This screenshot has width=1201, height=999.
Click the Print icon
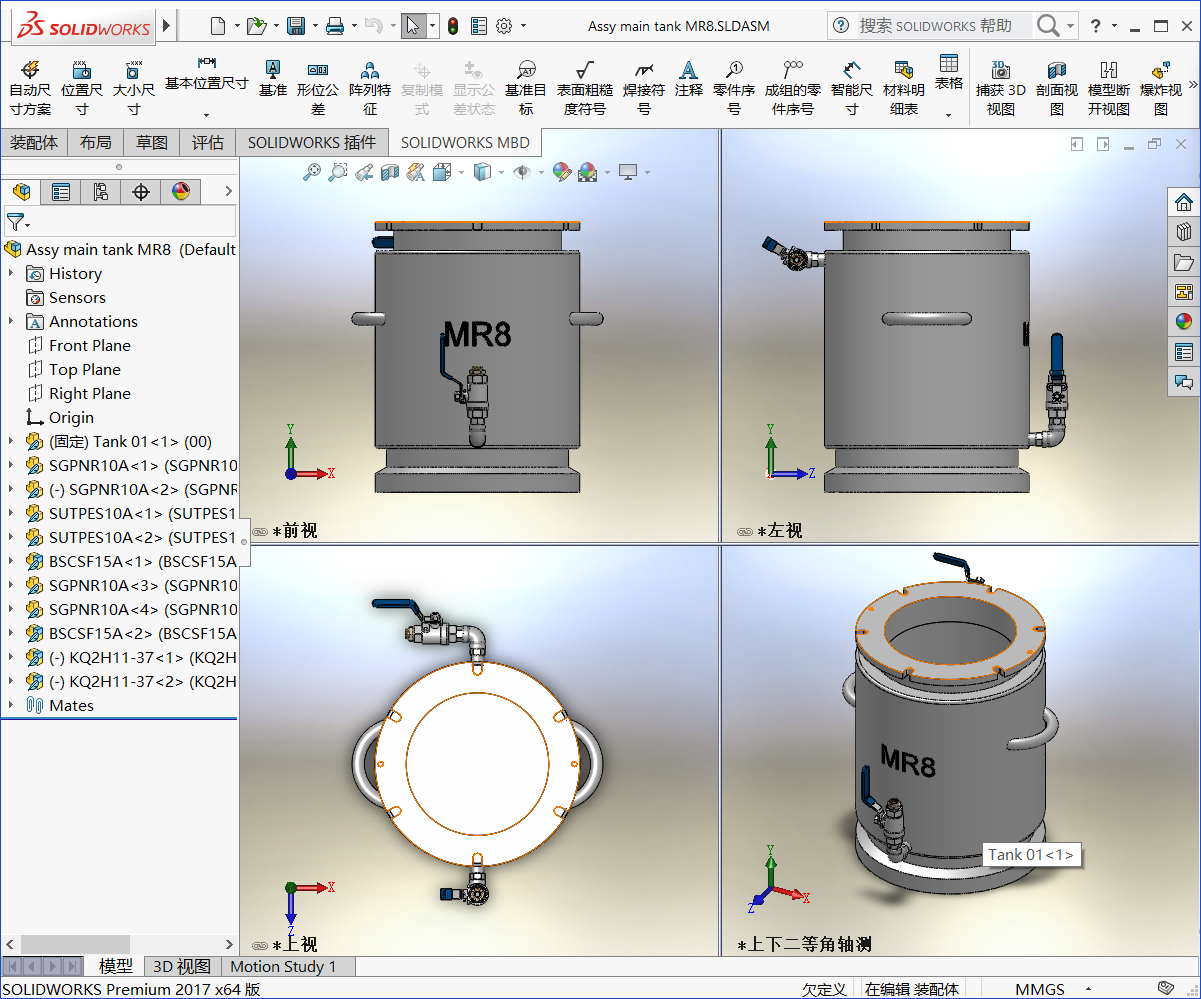coord(336,25)
